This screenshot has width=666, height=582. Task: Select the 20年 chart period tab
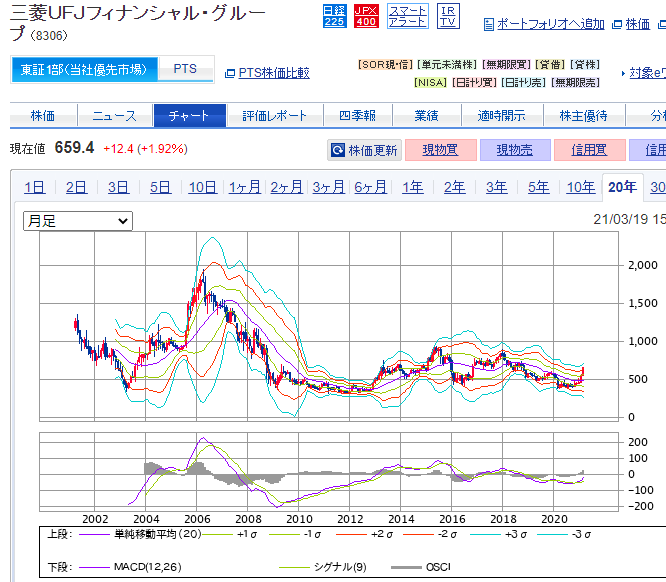tap(622, 187)
